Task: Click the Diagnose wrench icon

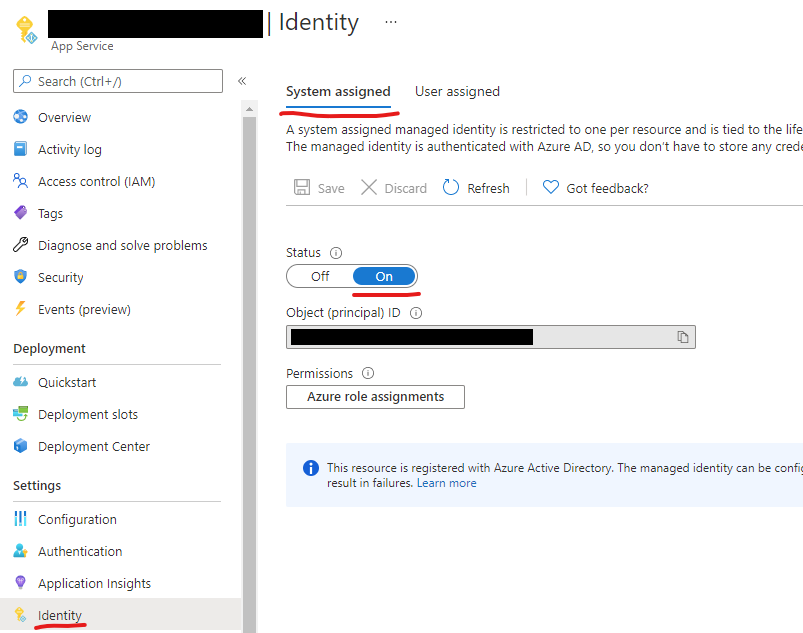Action: 20,245
